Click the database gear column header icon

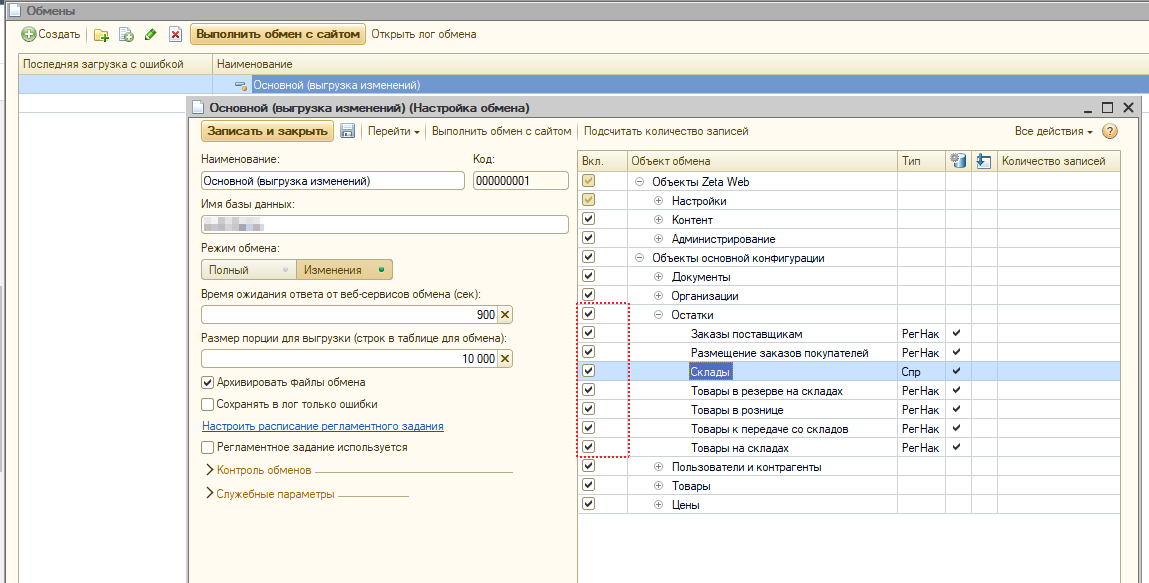click(x=958, y=161)
